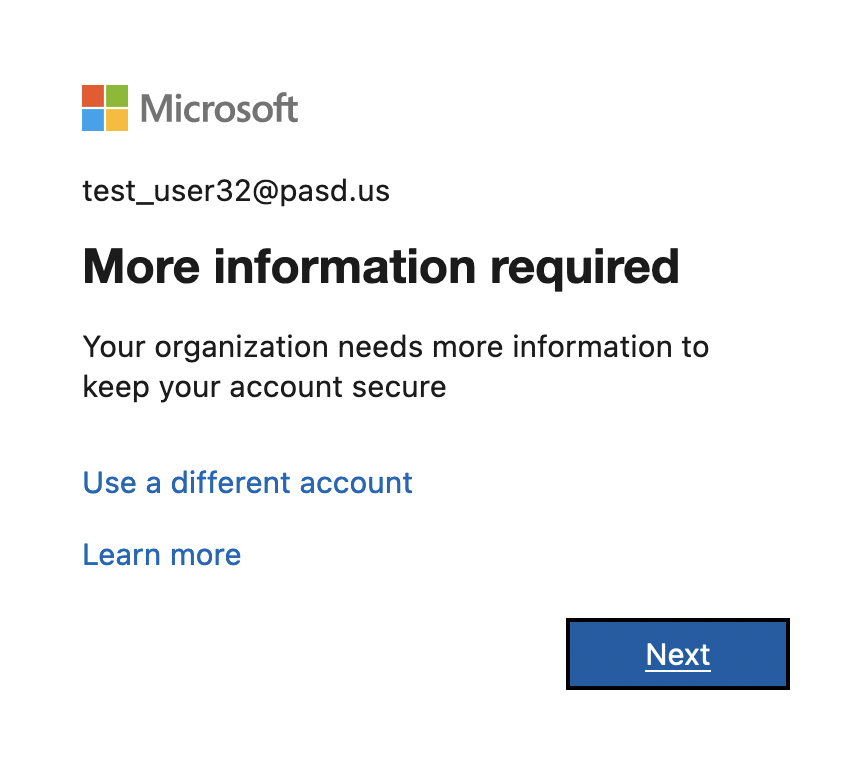Click the blue square in Microsoft logo
Screen dimensions: 868x762
point(93,120)
